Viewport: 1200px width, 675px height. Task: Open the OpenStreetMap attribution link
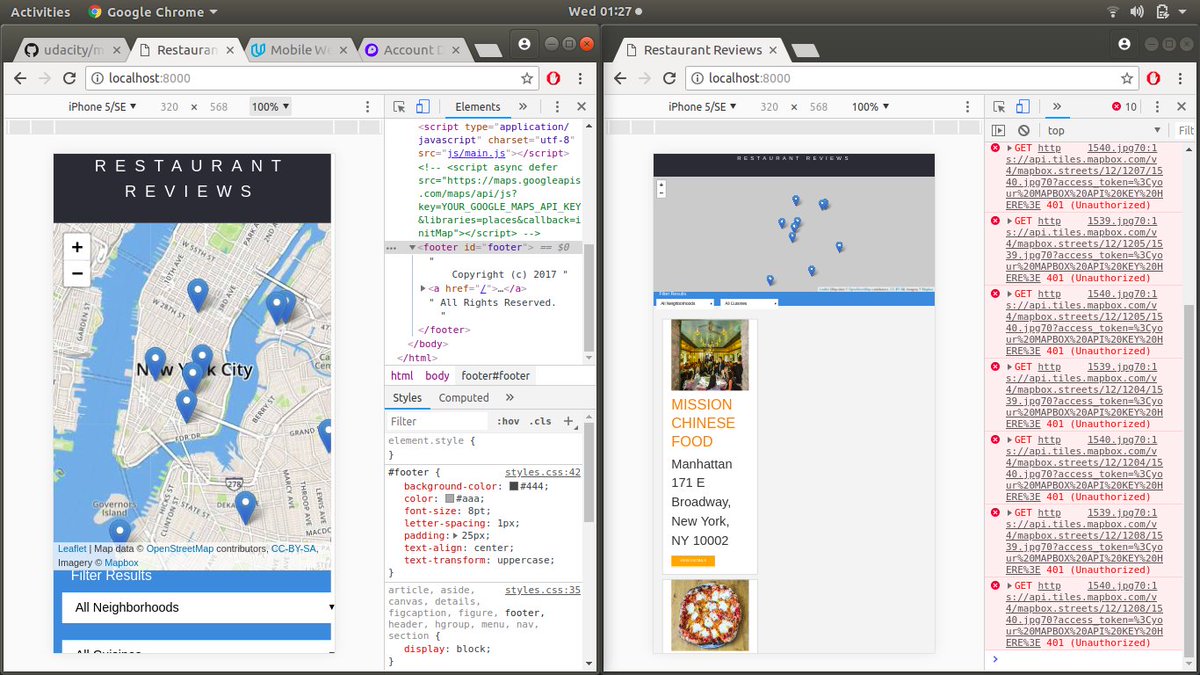click(180, 548)
